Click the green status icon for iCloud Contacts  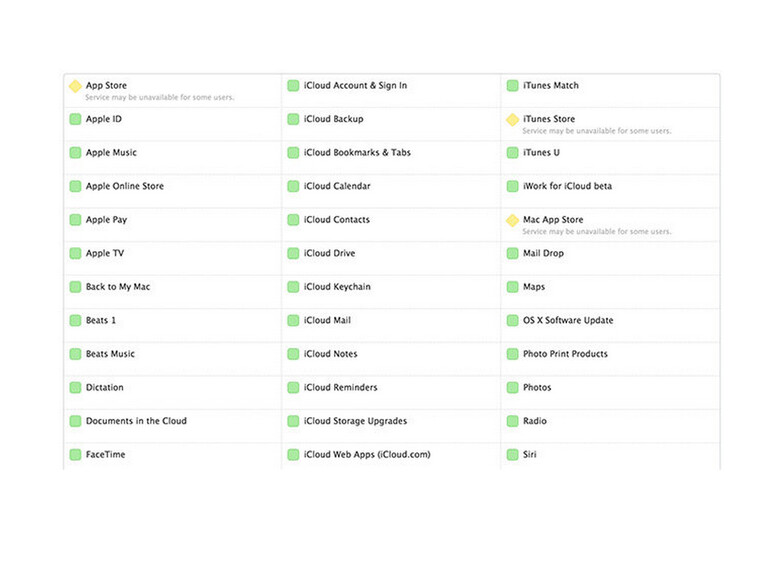click(x=293, y=220)
